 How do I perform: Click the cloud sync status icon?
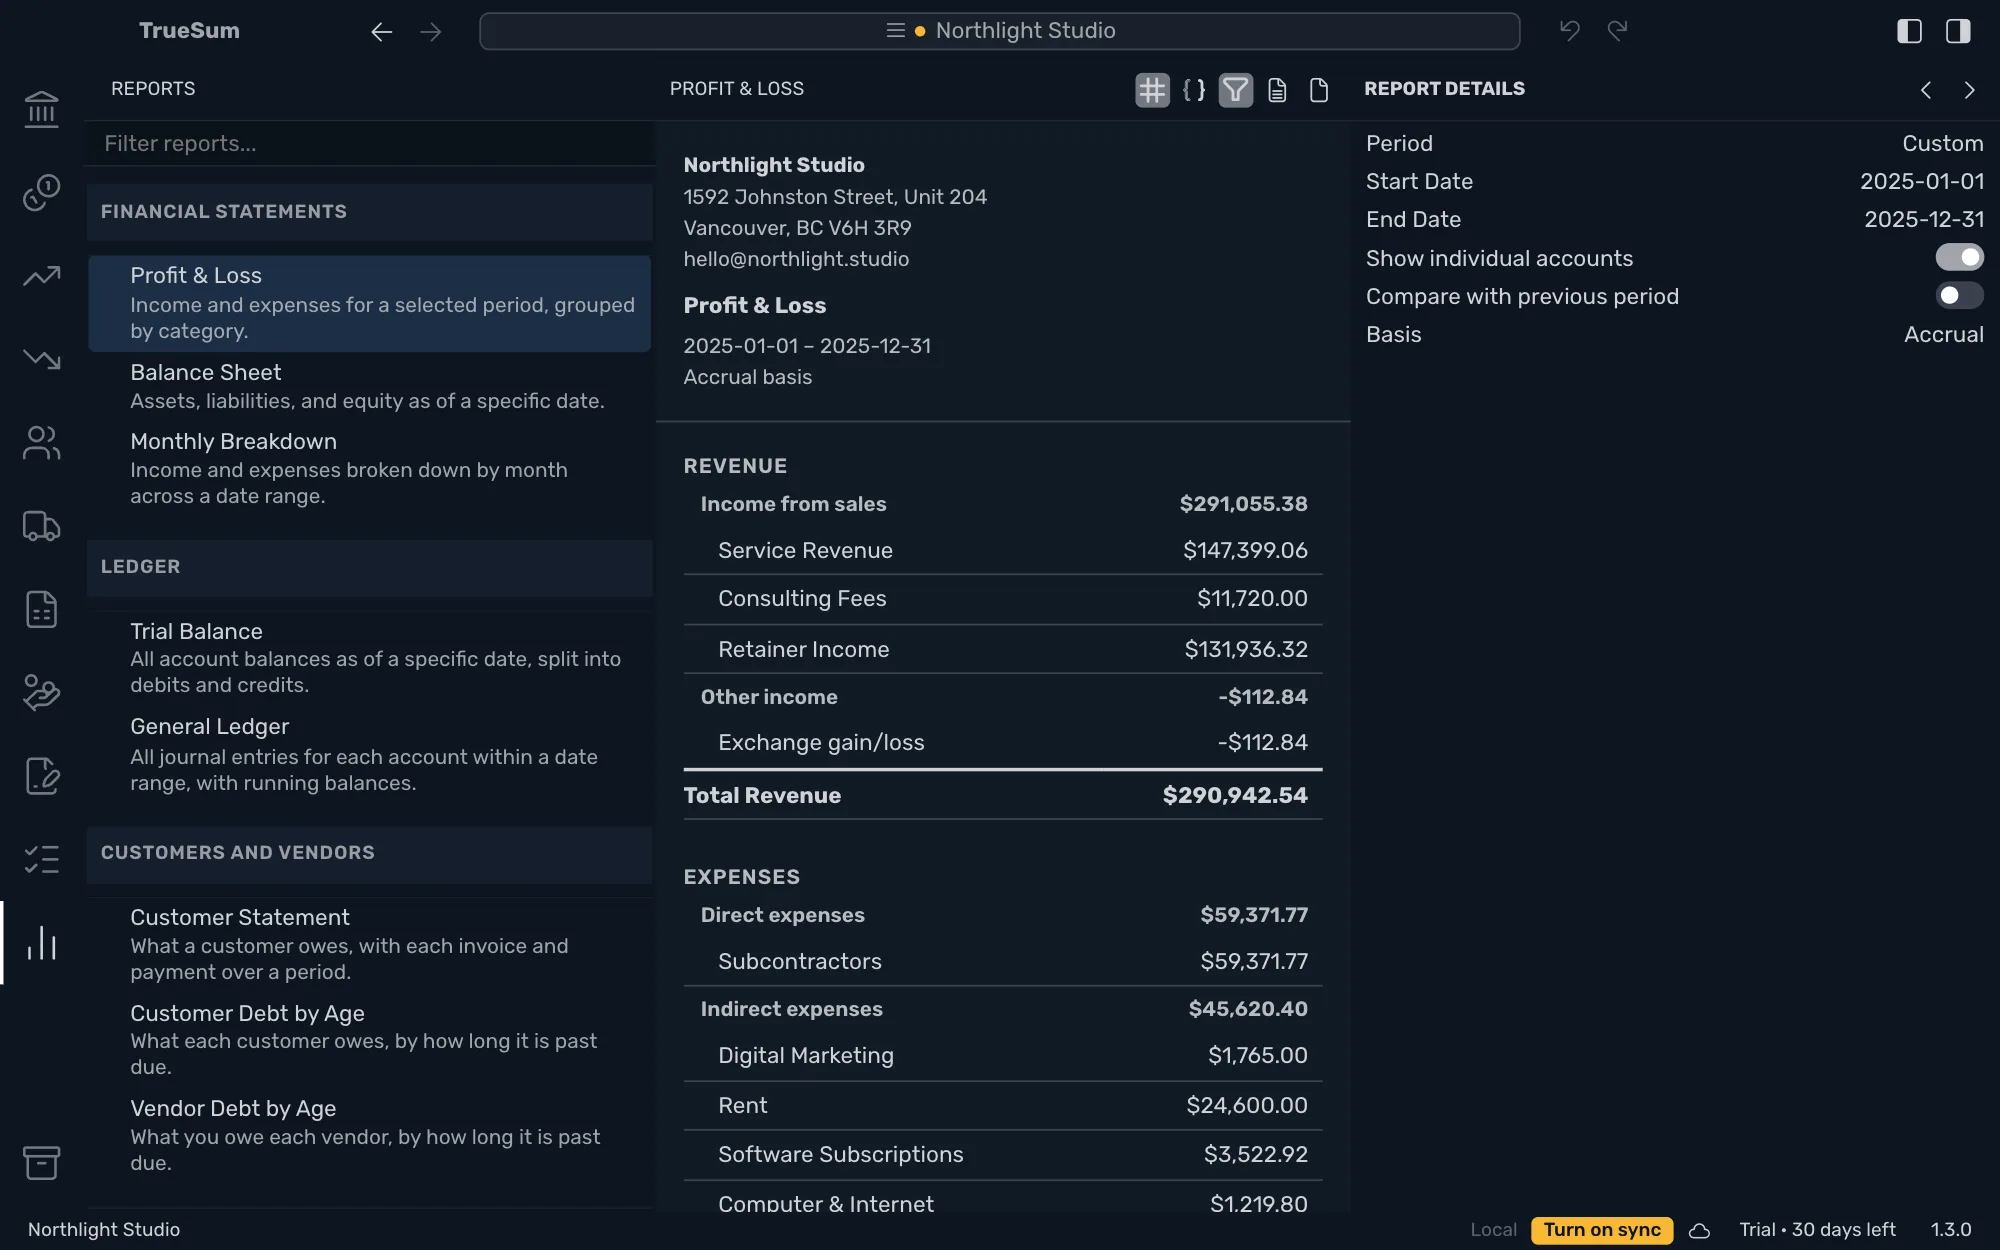click(1699, 1230)
